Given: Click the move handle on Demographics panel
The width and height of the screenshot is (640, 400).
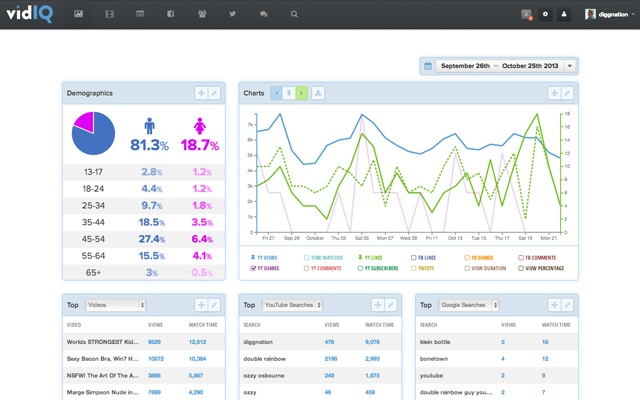Looking at the screenshot, I should (201, 93).
